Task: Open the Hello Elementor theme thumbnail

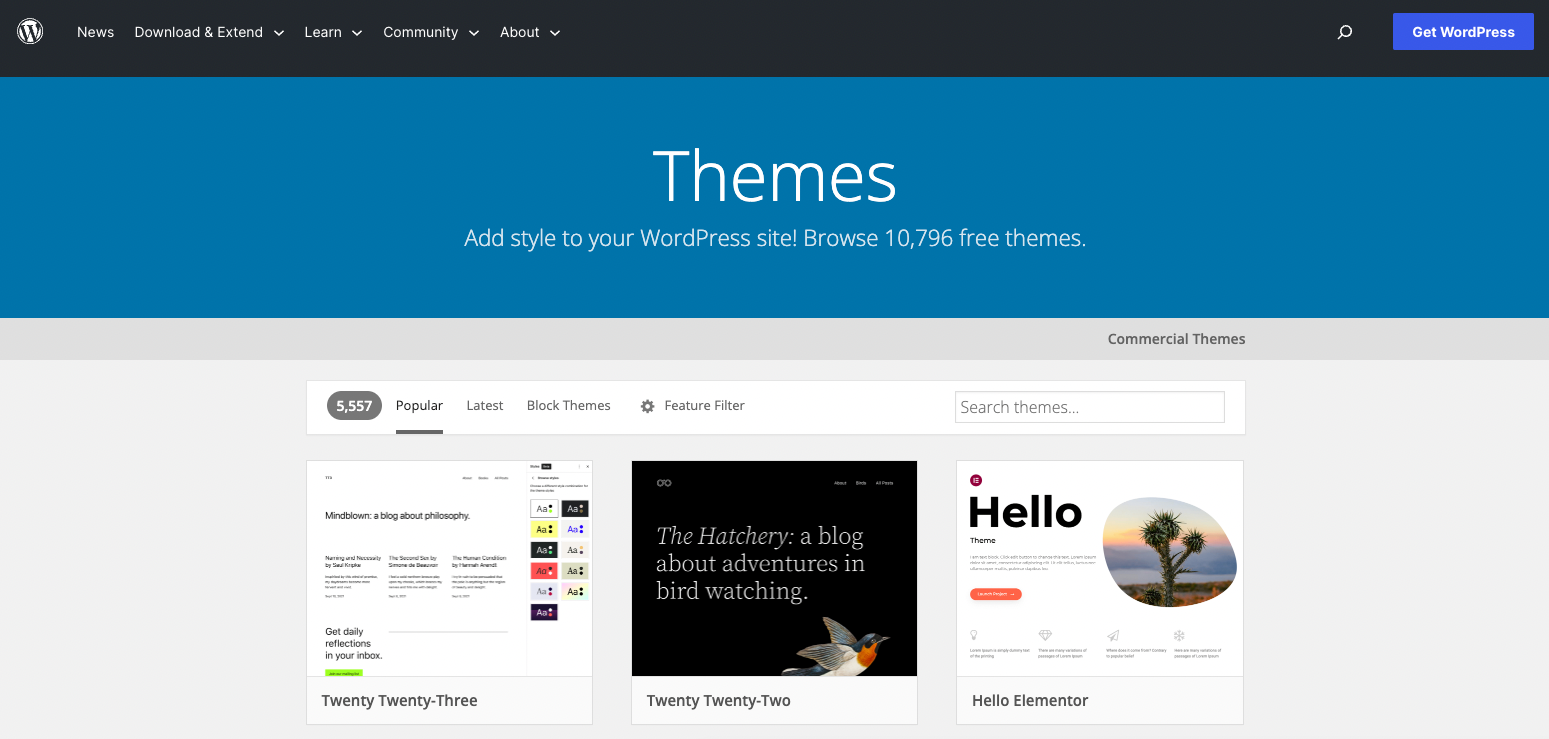Action: 1100,568
